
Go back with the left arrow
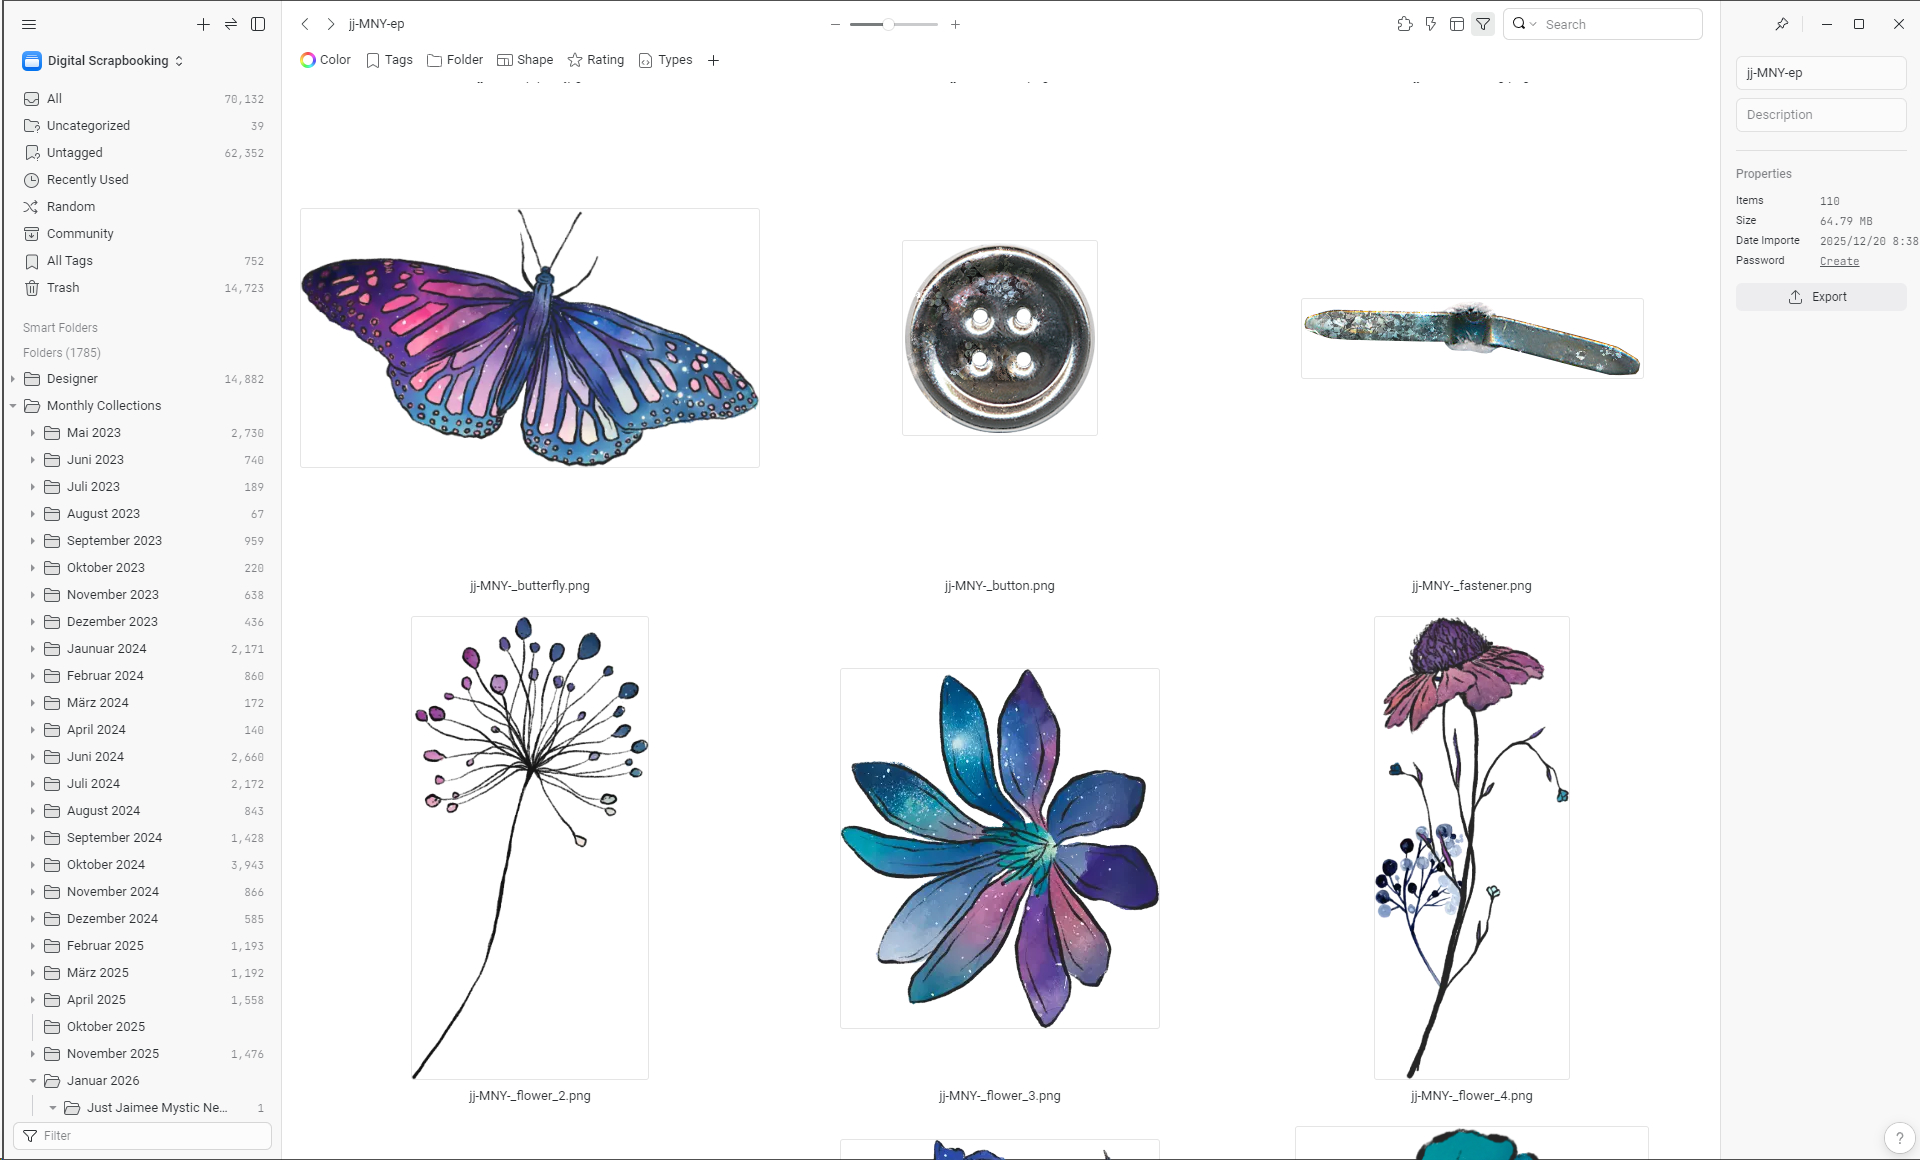tap(305, 24)
